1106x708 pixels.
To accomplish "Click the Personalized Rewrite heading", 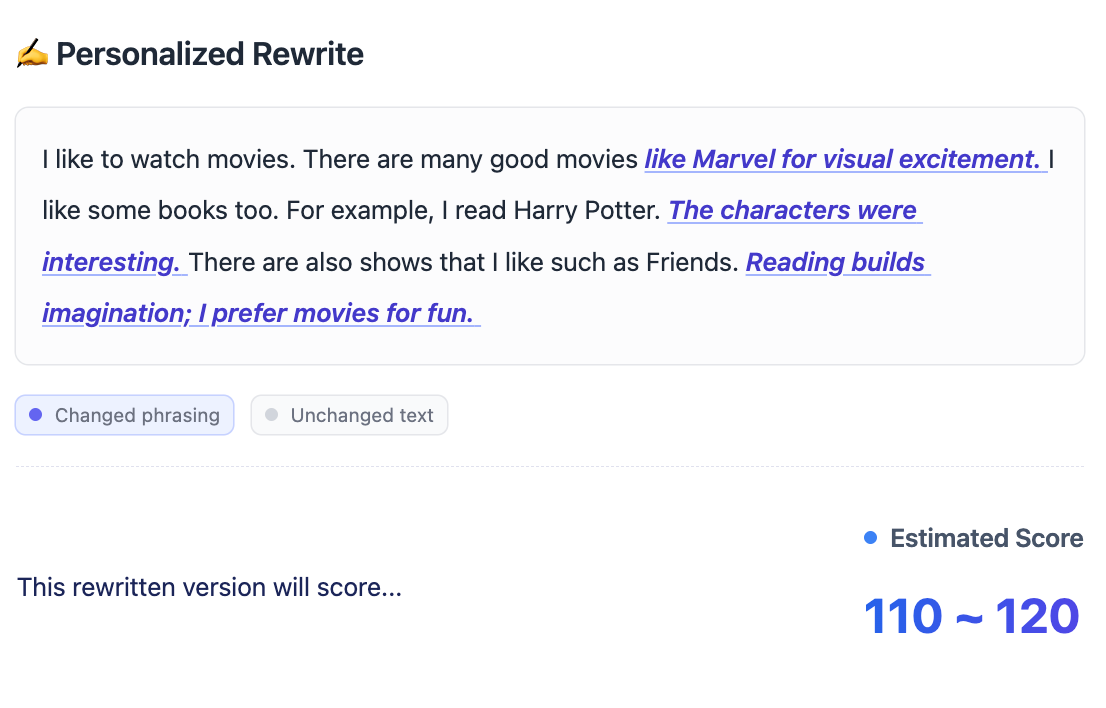I will coord(210,54).
